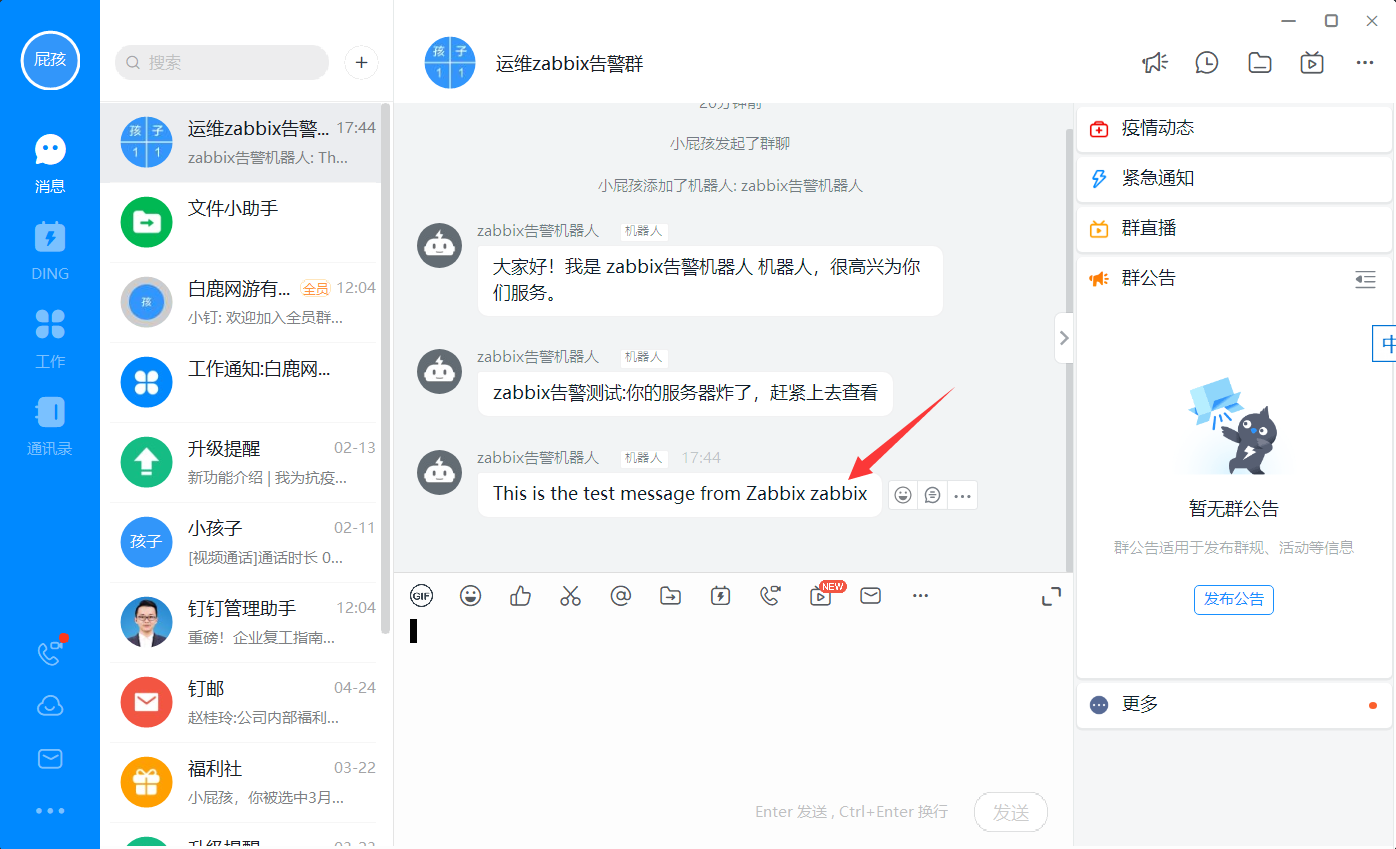Image resolution: width=1396 pixels, height=849 pixels.
Task: Open the live playback icon marked NEW
Action: (x=821, y=596)
